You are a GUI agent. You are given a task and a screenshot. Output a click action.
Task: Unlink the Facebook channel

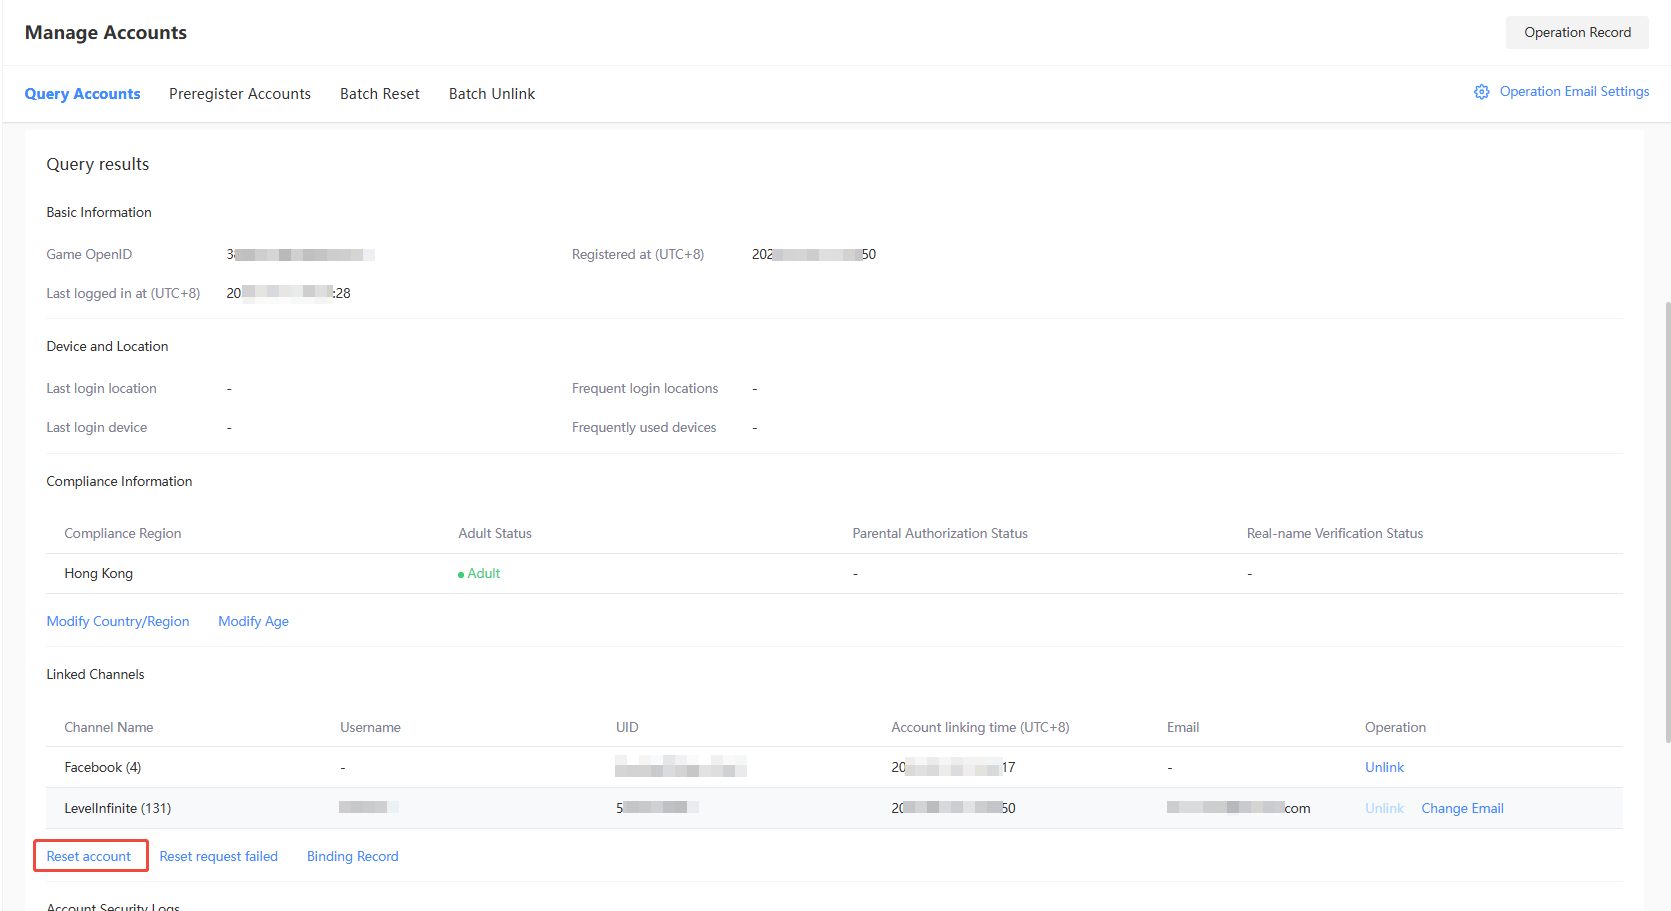point(1384,768)
